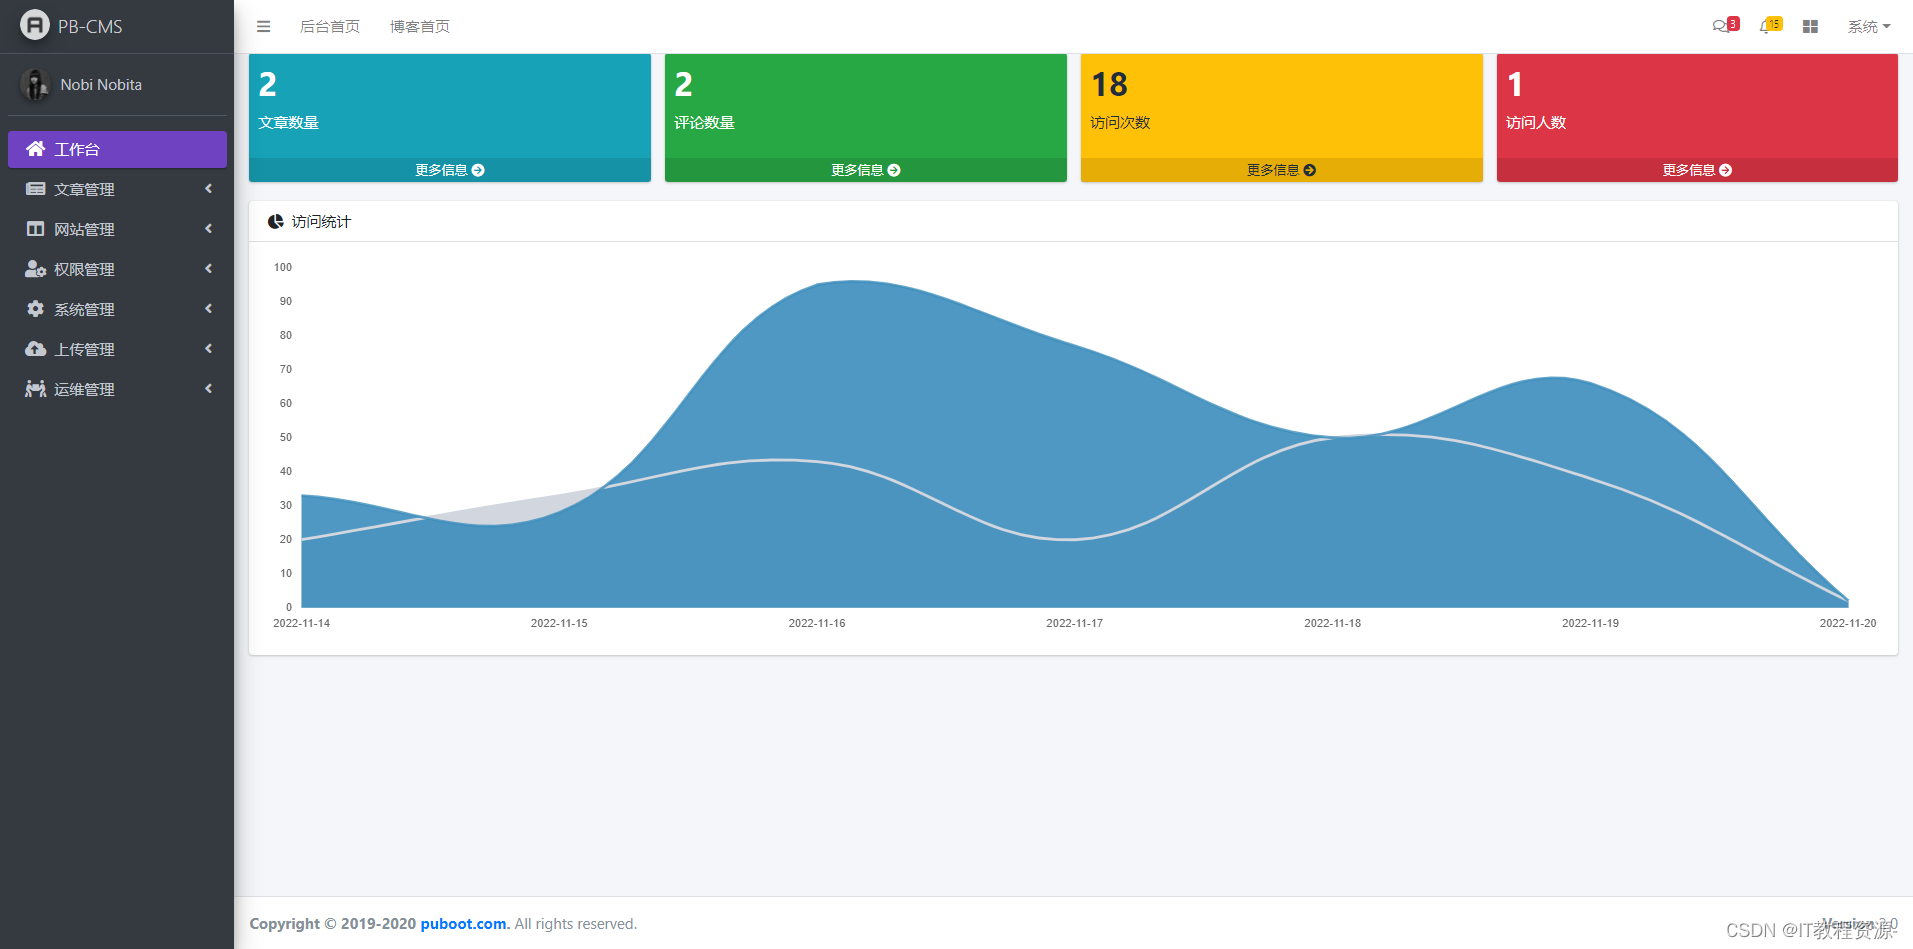Click the 访问次数 count value 18

[x=1110, y=85]
